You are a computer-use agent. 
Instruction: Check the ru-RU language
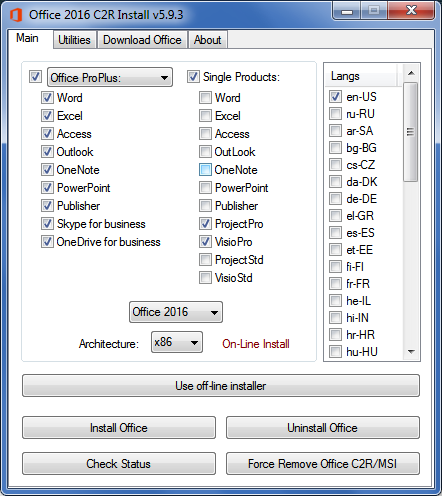point(335,114)
